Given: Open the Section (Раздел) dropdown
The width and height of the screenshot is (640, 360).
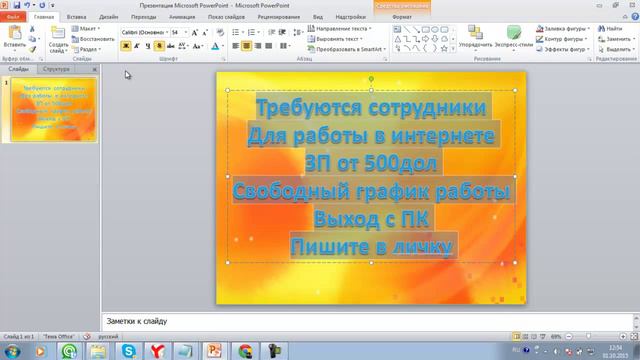Looking at the screenshot, I should click(x=86, y=49).
